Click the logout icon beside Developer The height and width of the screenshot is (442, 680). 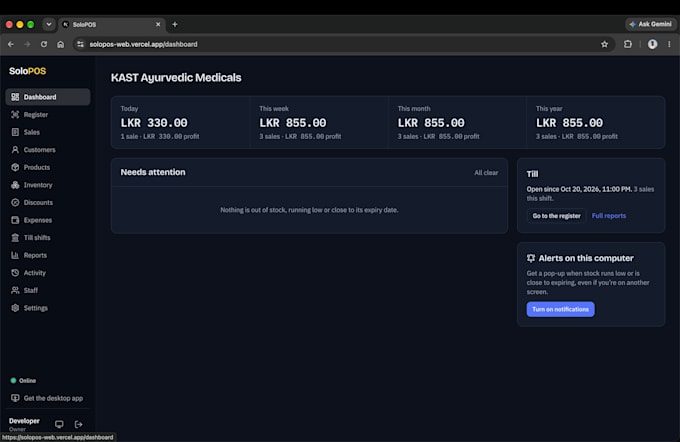(78, 424)
